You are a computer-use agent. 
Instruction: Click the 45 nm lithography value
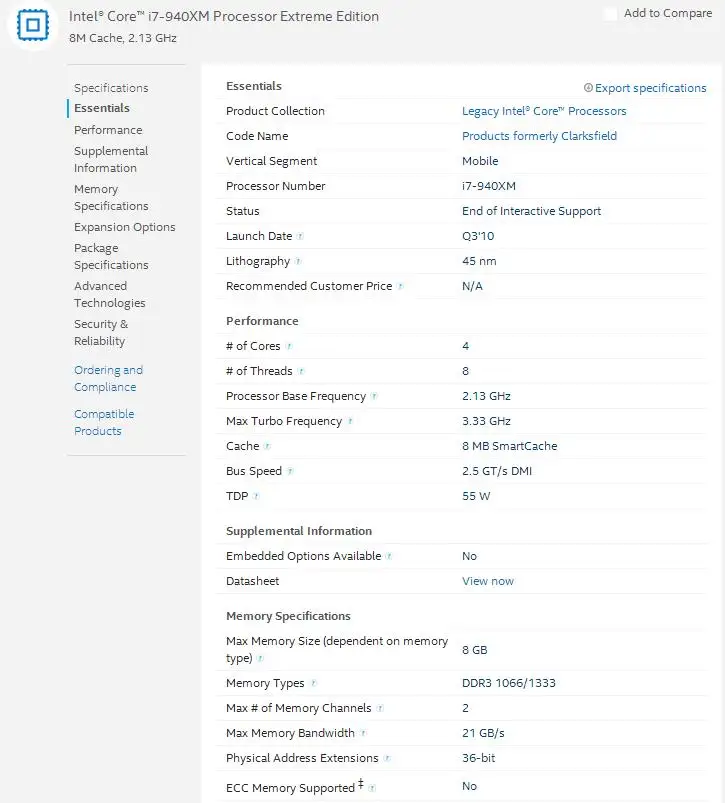pyautogui.click(x=479, y=261)
